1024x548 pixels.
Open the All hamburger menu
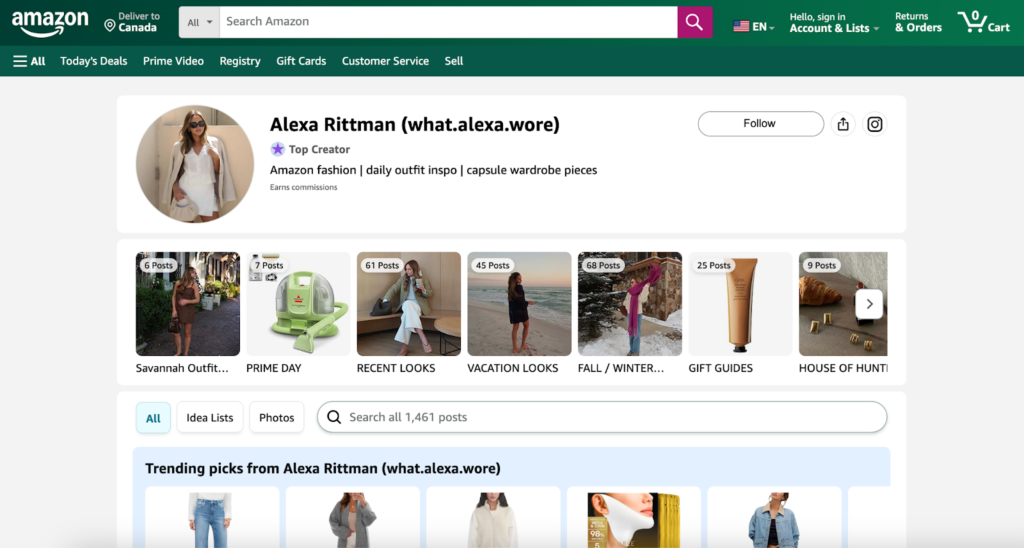tap(29, 61)
